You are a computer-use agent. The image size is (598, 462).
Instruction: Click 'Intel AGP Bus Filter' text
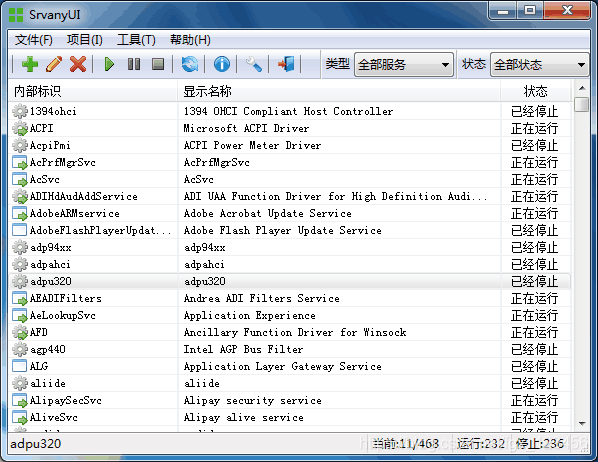243,349
